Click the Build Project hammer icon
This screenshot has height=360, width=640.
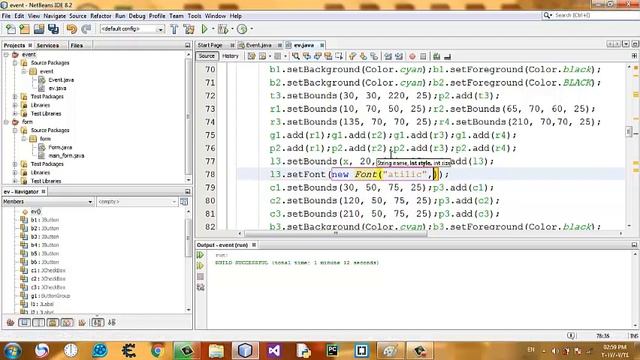point(174,29)
